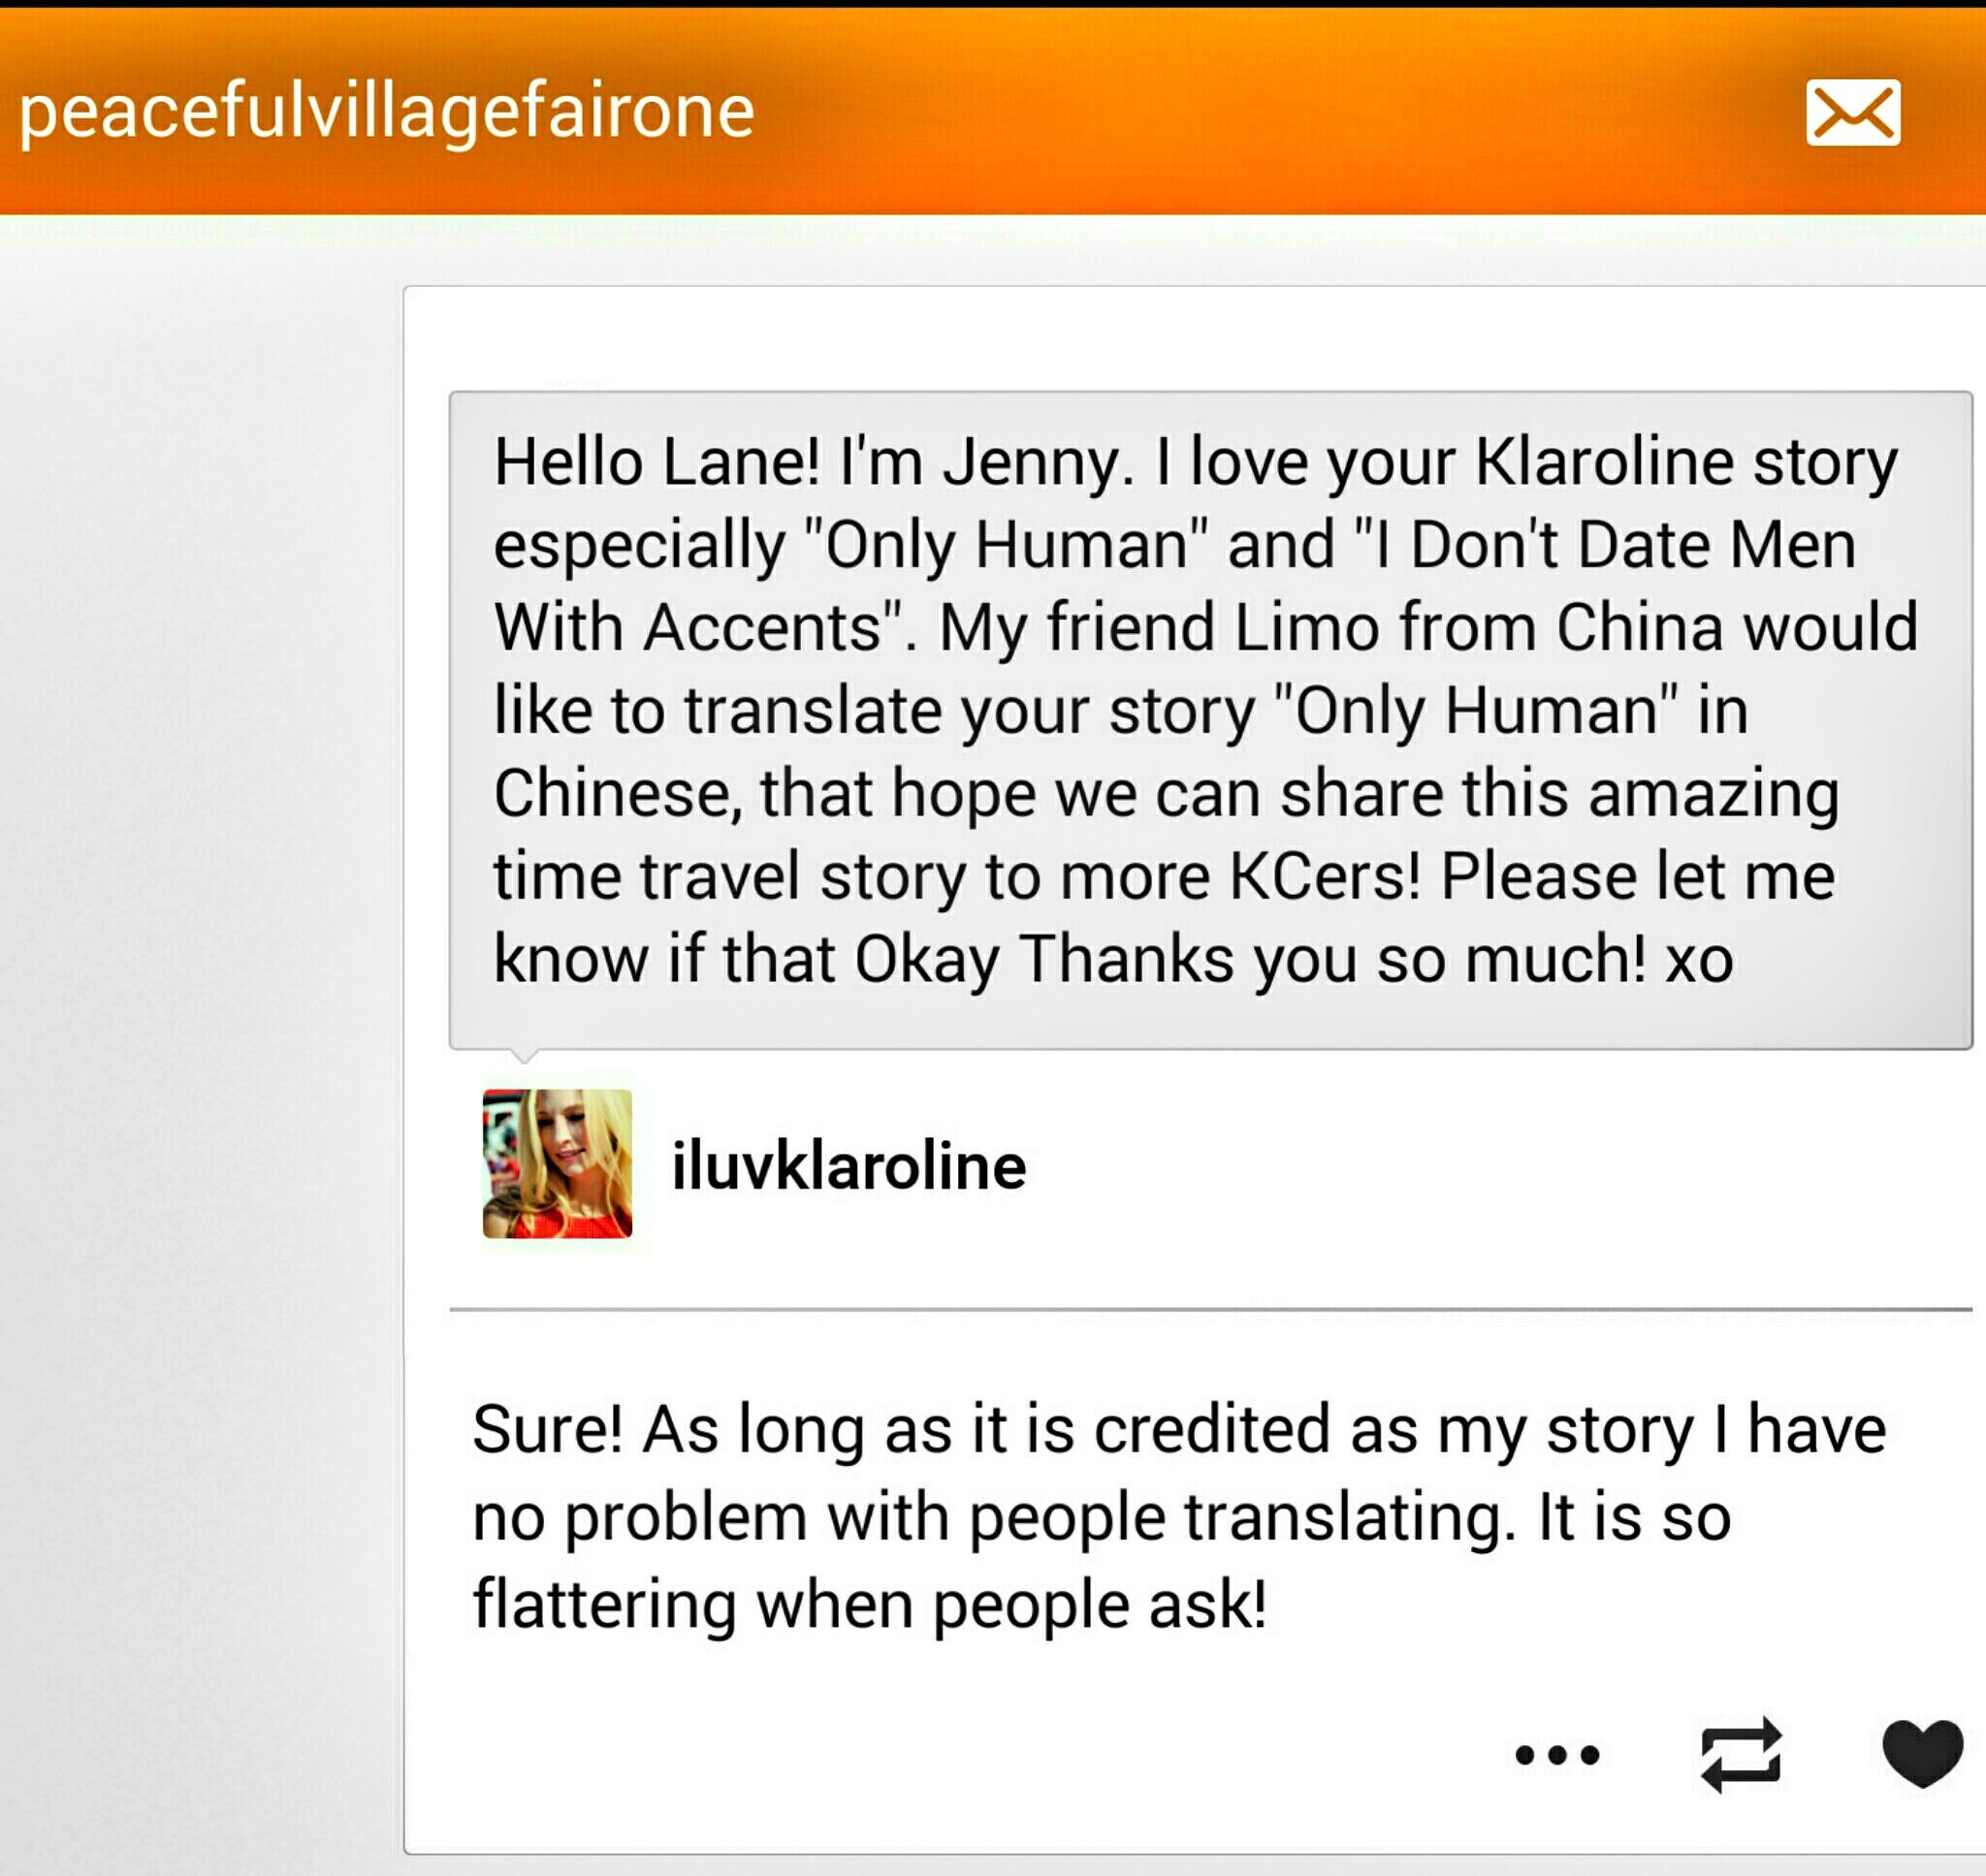Open the three-dot post options menu
This screenshot has width=1986, height=1876.
pos(1557,1755)
